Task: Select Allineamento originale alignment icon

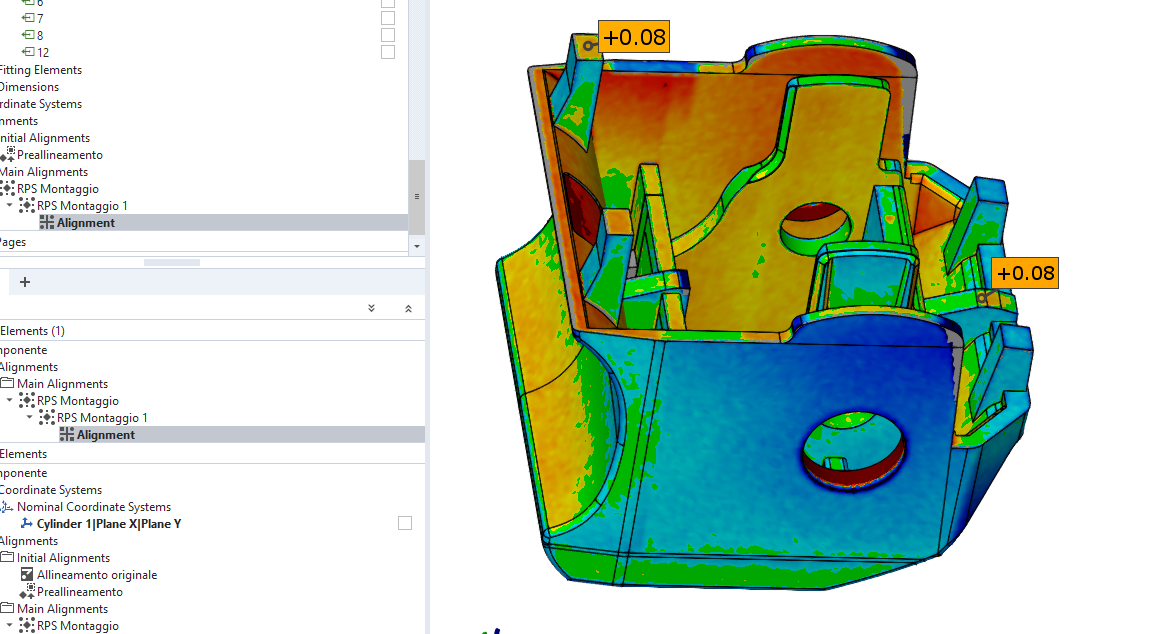Action: tap(27, 575)
